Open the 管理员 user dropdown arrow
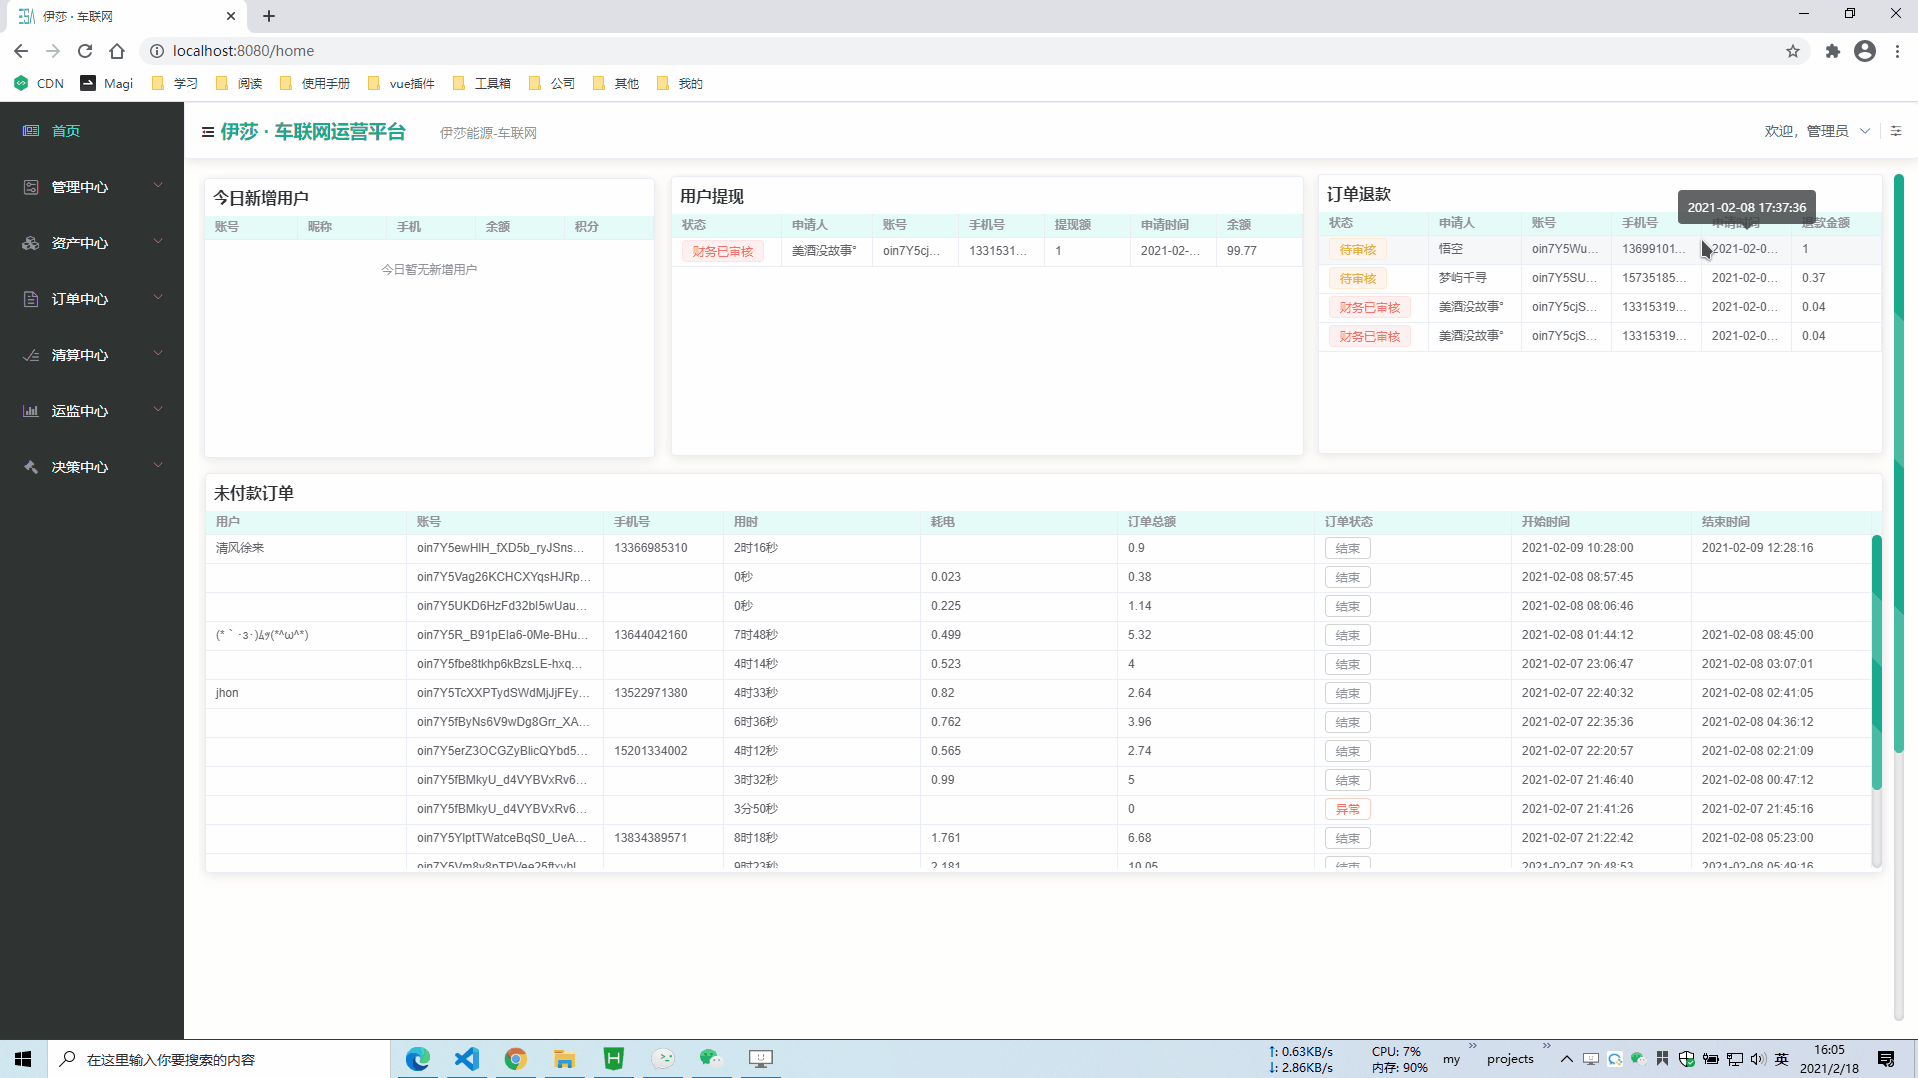The height and width of the screenshot is (1078, 1918). coord(1865,131)
